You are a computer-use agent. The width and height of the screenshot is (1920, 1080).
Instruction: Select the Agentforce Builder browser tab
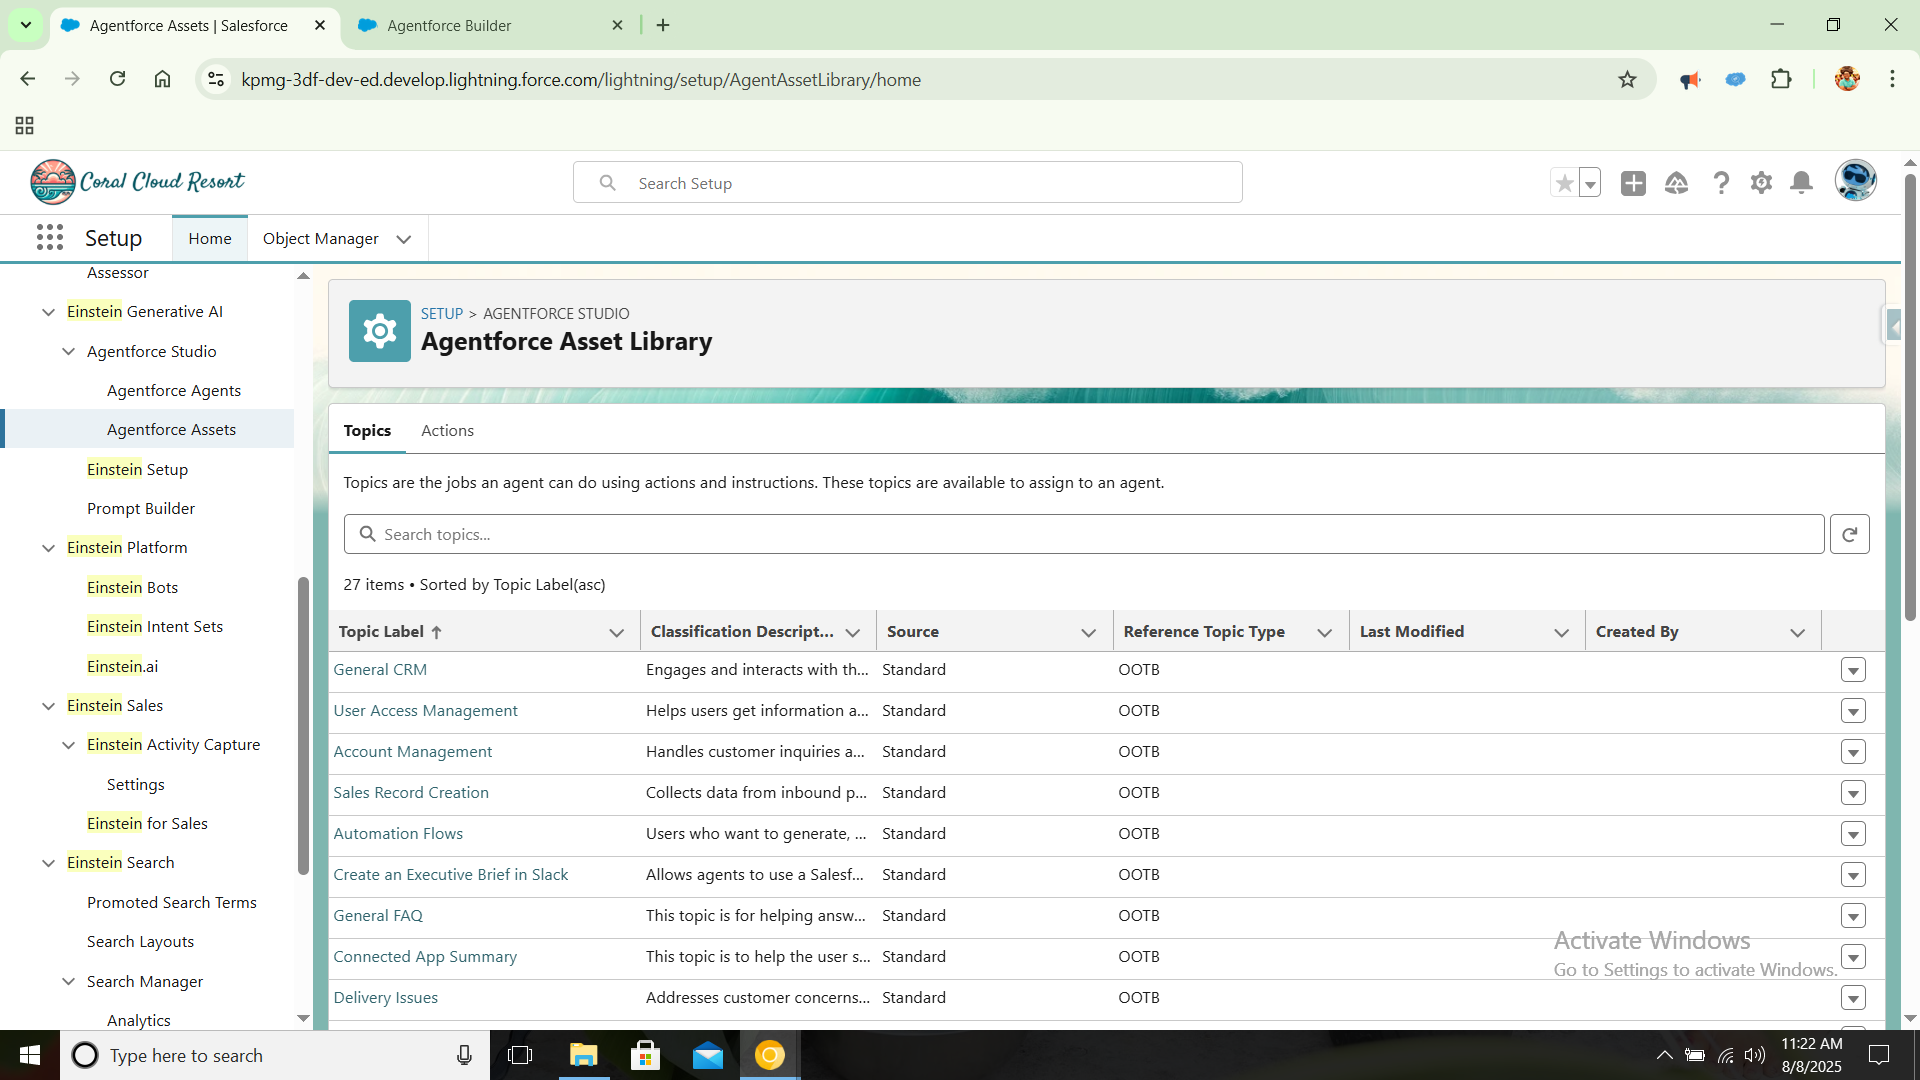[x=449, y=26]
